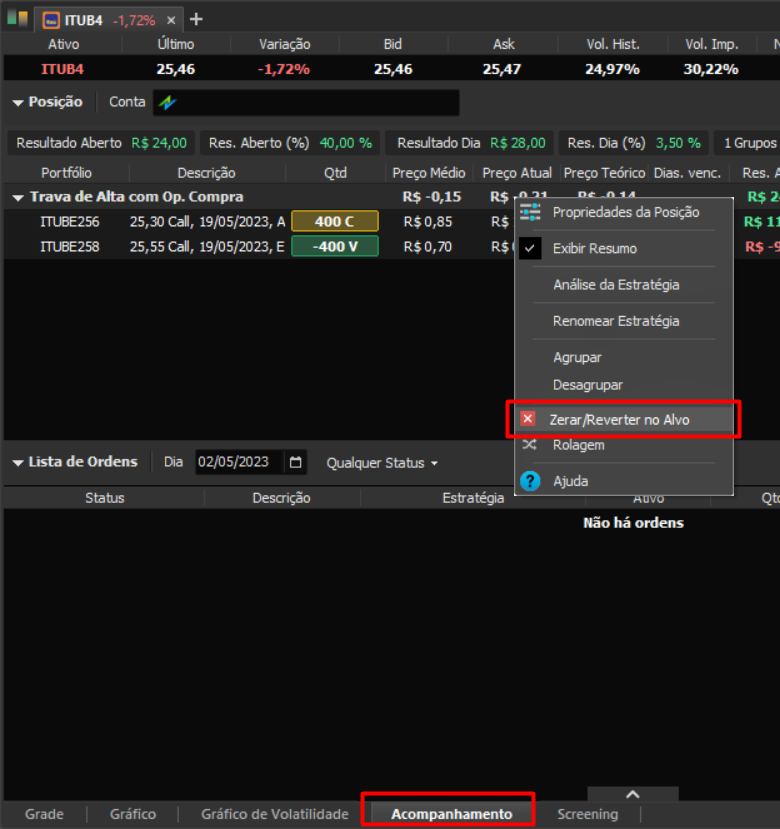Select the Acompanhamento tab
The height and width of the screenshot is (829, 780).
coord(451,814)
